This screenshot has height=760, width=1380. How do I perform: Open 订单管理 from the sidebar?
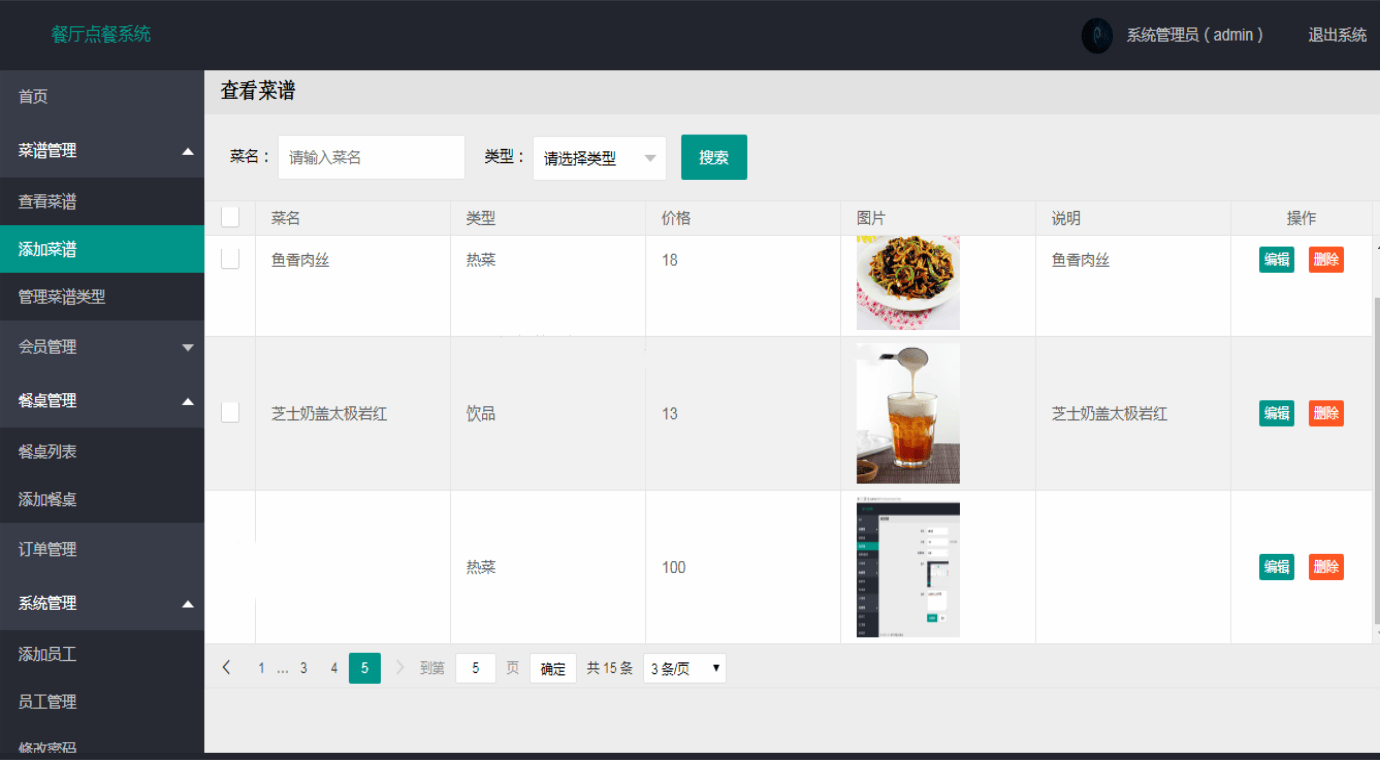pyautogui.click(x=102, y=549)
